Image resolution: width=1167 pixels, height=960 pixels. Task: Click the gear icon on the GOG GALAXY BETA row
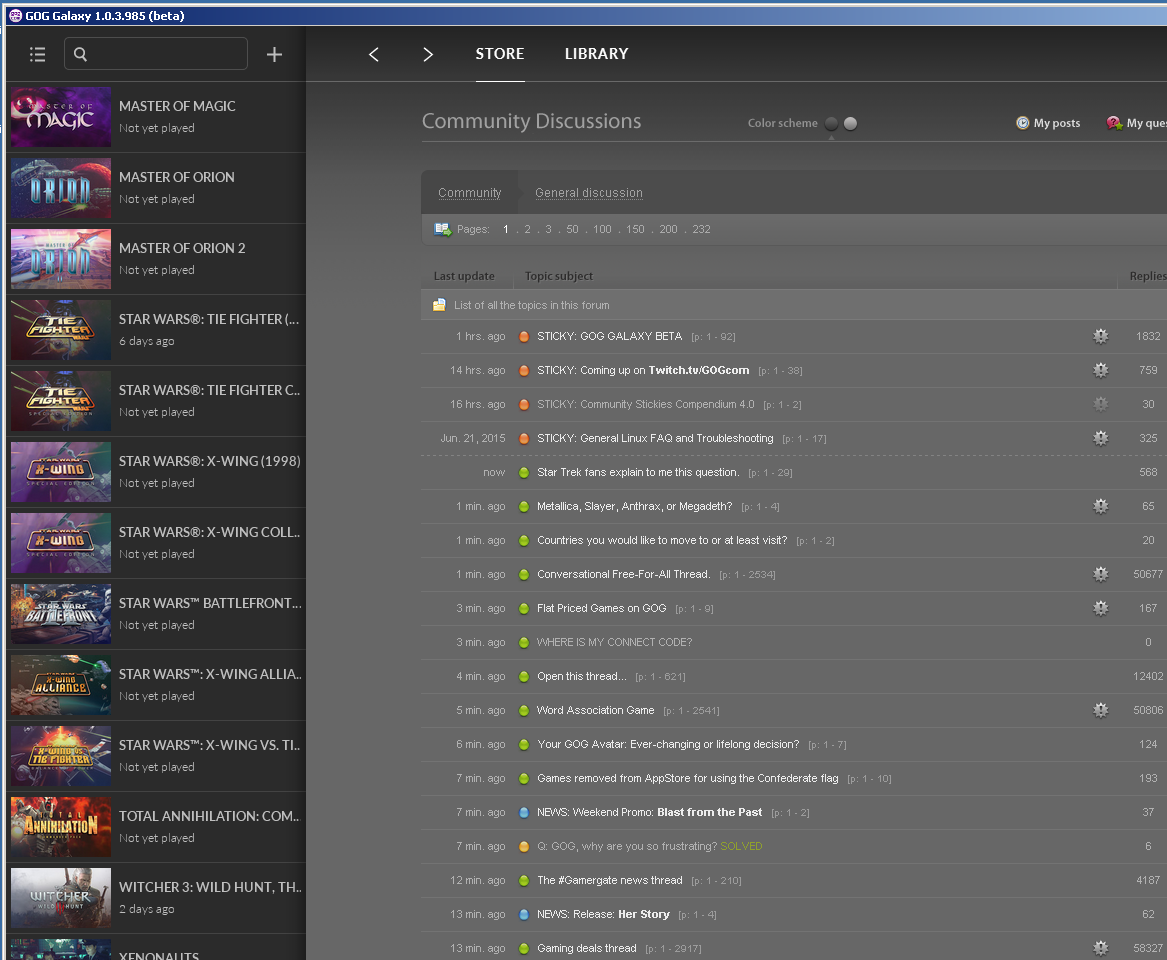pos(1101,336)
